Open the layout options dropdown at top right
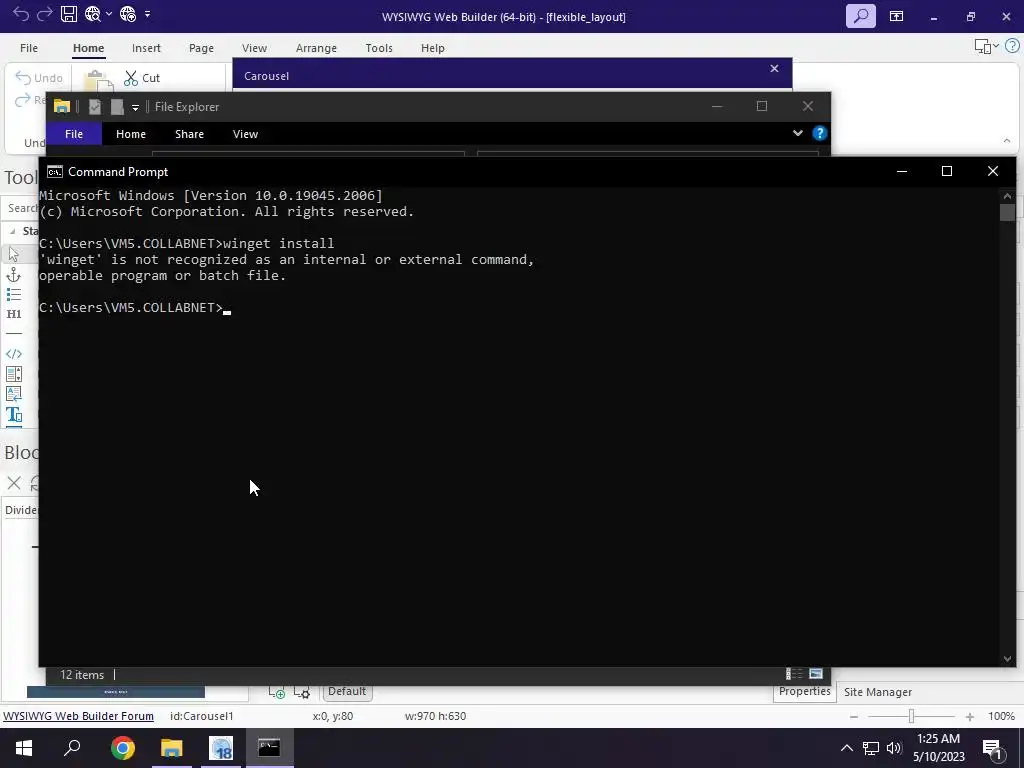 pos(986,46)
